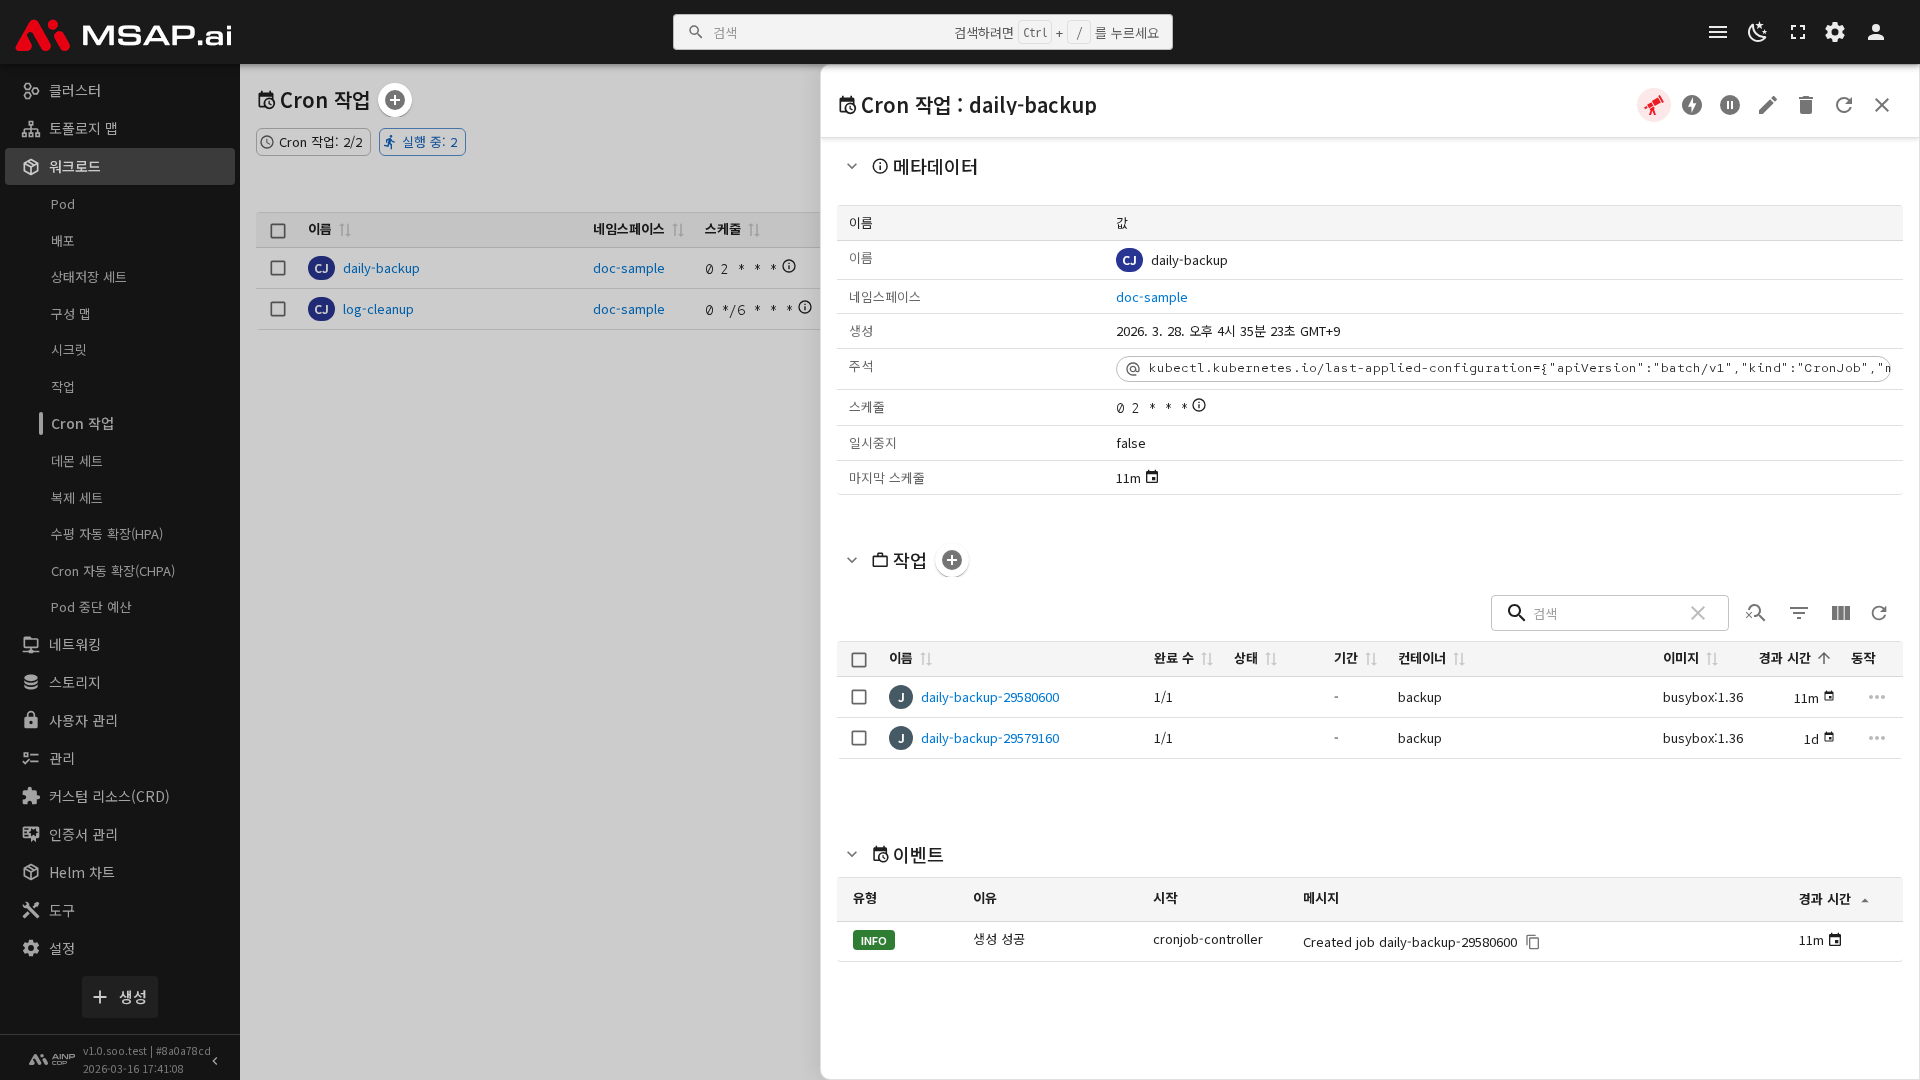The height and width of the screenshot is (1080, 1920).
Task: Collapse the 이벤트 section chevron
Action: 852,854
